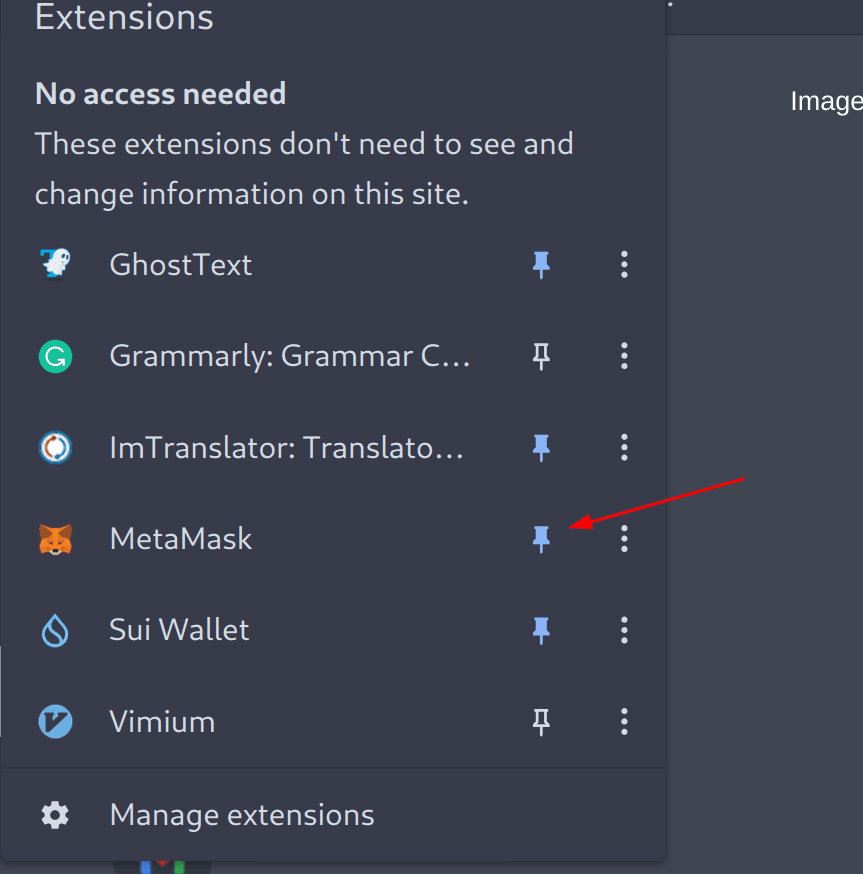Click the Grammarly extension icon

pos(55,356)
